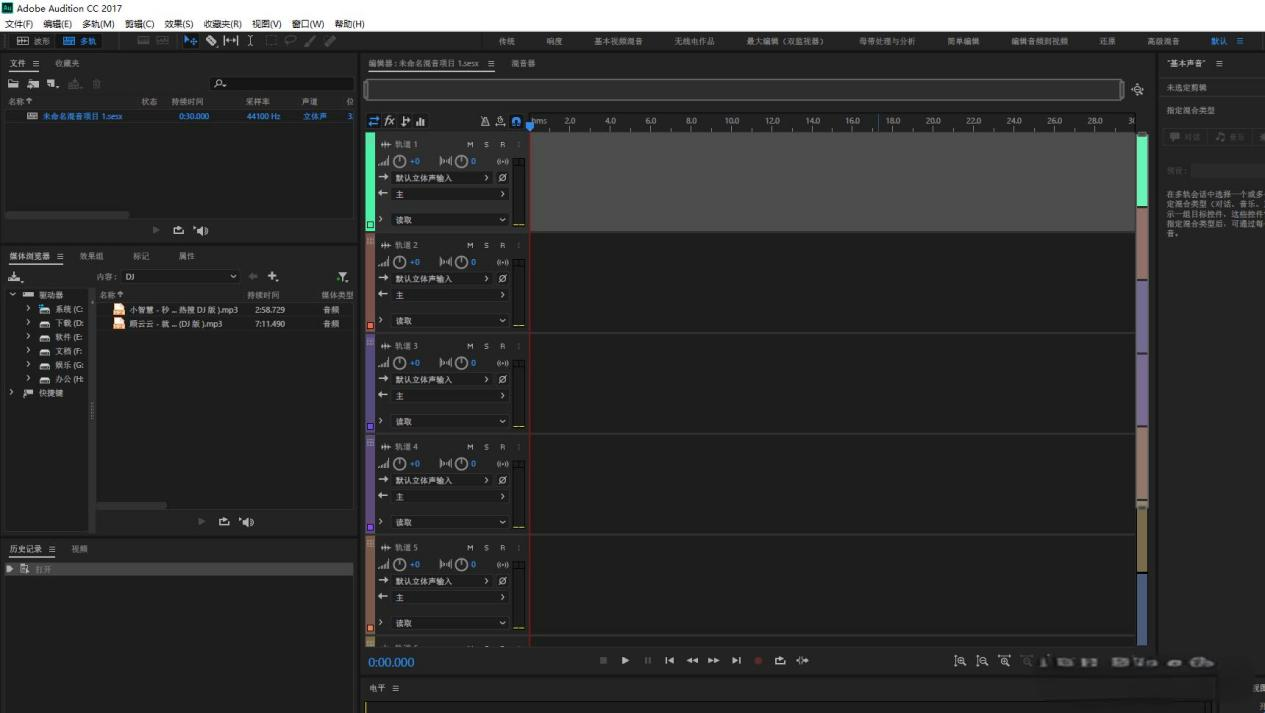Toggle the snapping magnet icon

(516, 121)
